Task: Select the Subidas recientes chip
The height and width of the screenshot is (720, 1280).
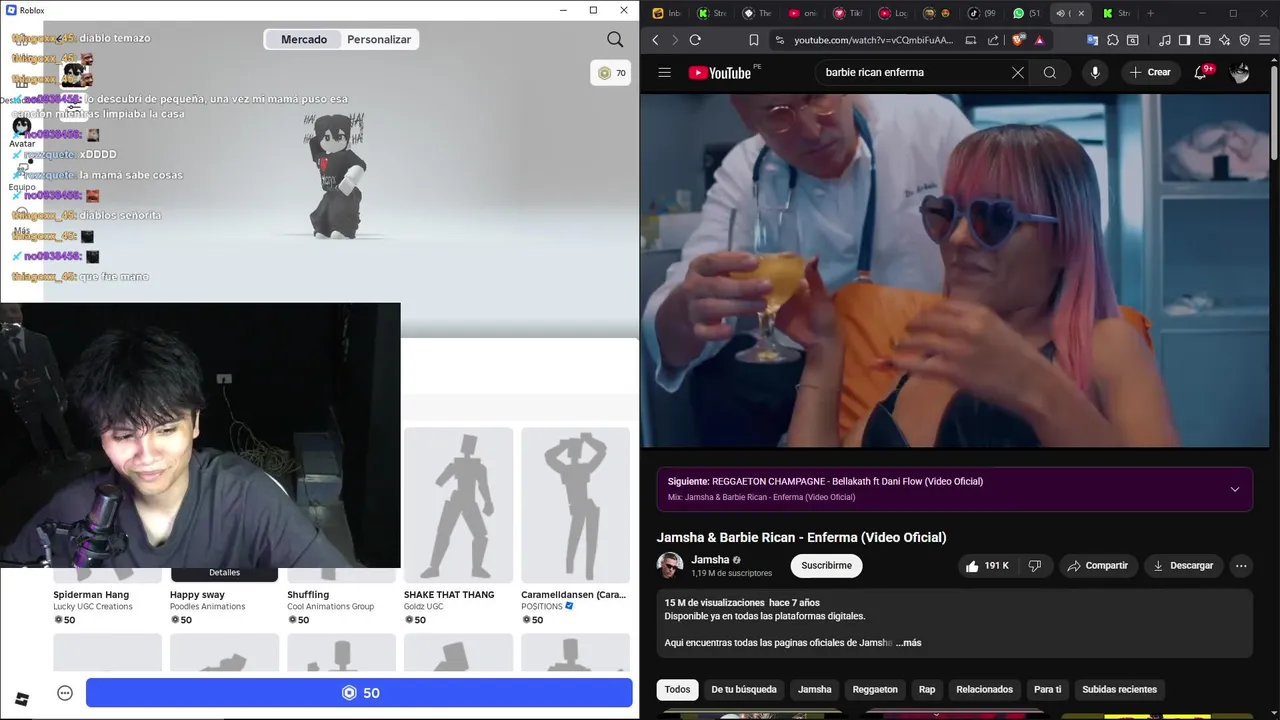Action: [1119, 689]
